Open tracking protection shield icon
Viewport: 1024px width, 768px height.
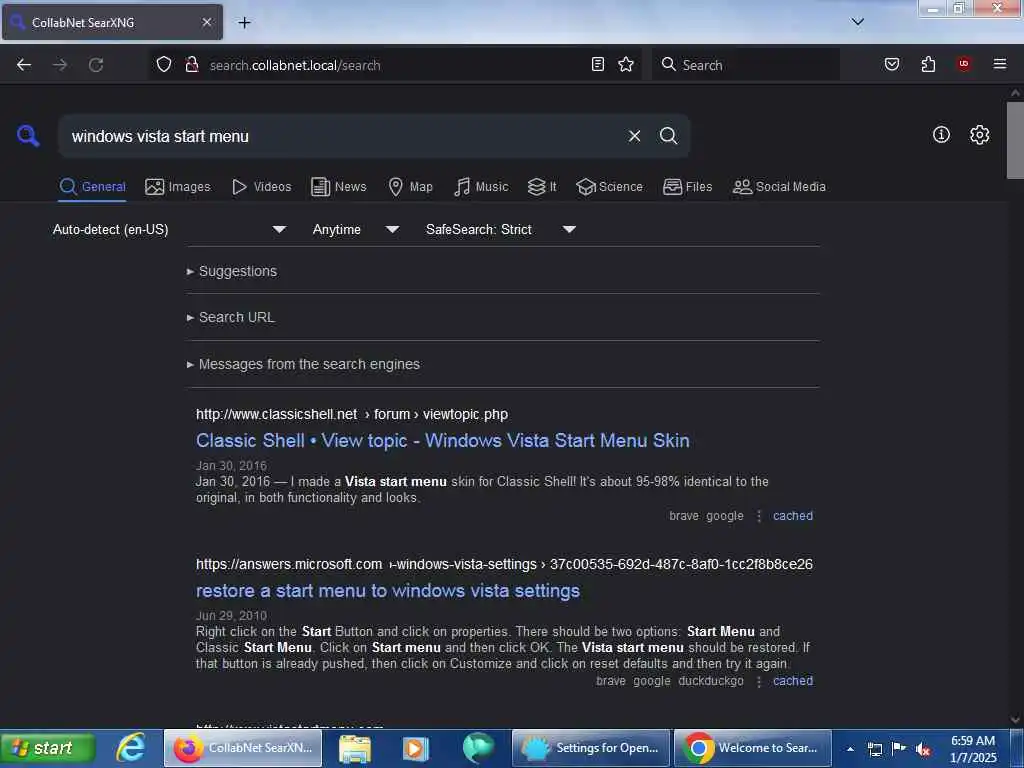(164, 65)
